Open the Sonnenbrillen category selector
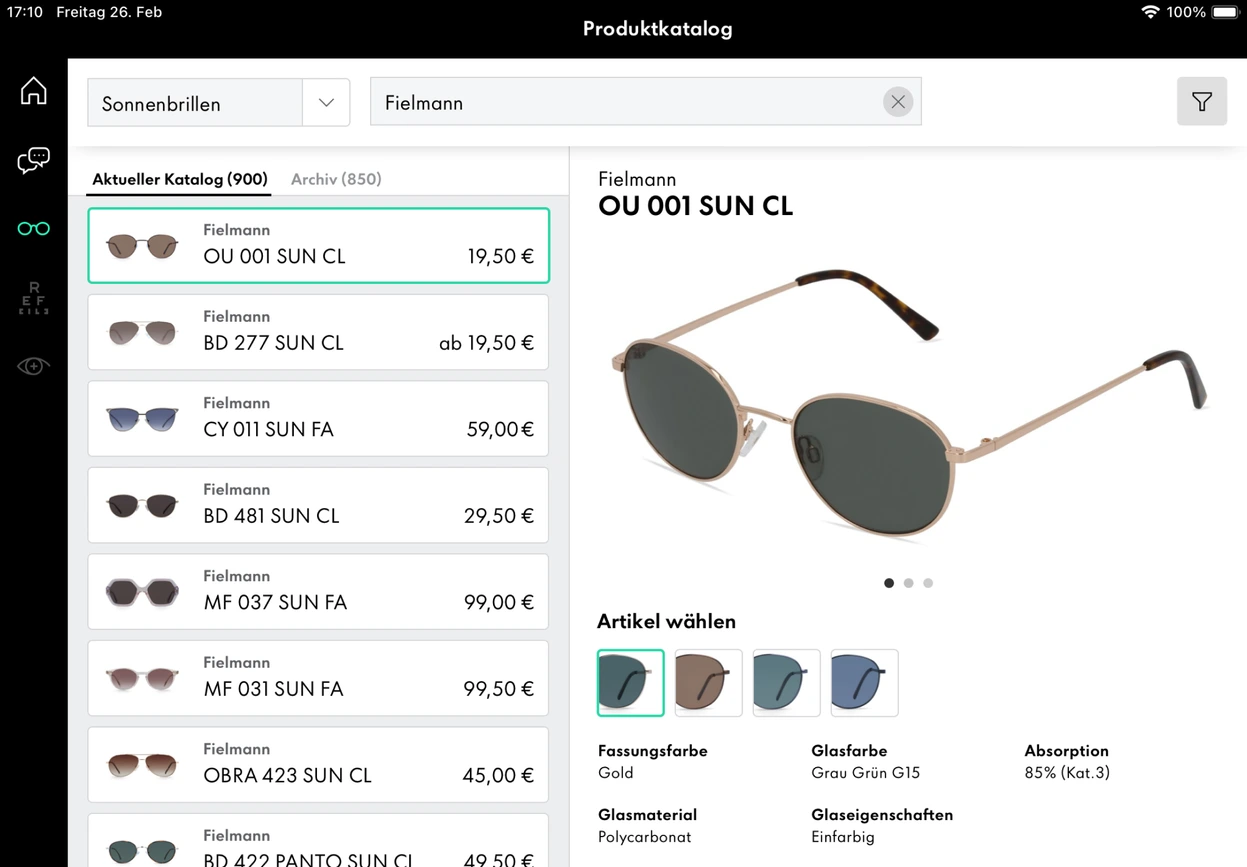The image size is (1247, 867). (218, 102)
